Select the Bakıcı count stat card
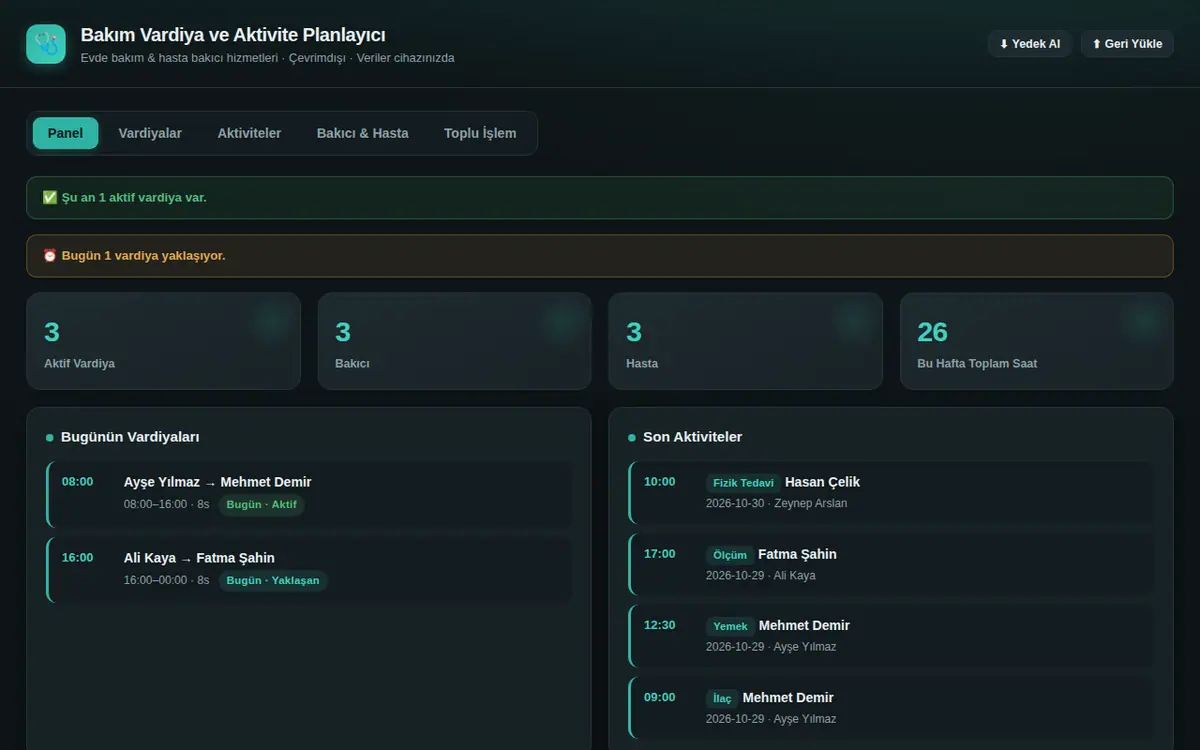 [455, 341]
